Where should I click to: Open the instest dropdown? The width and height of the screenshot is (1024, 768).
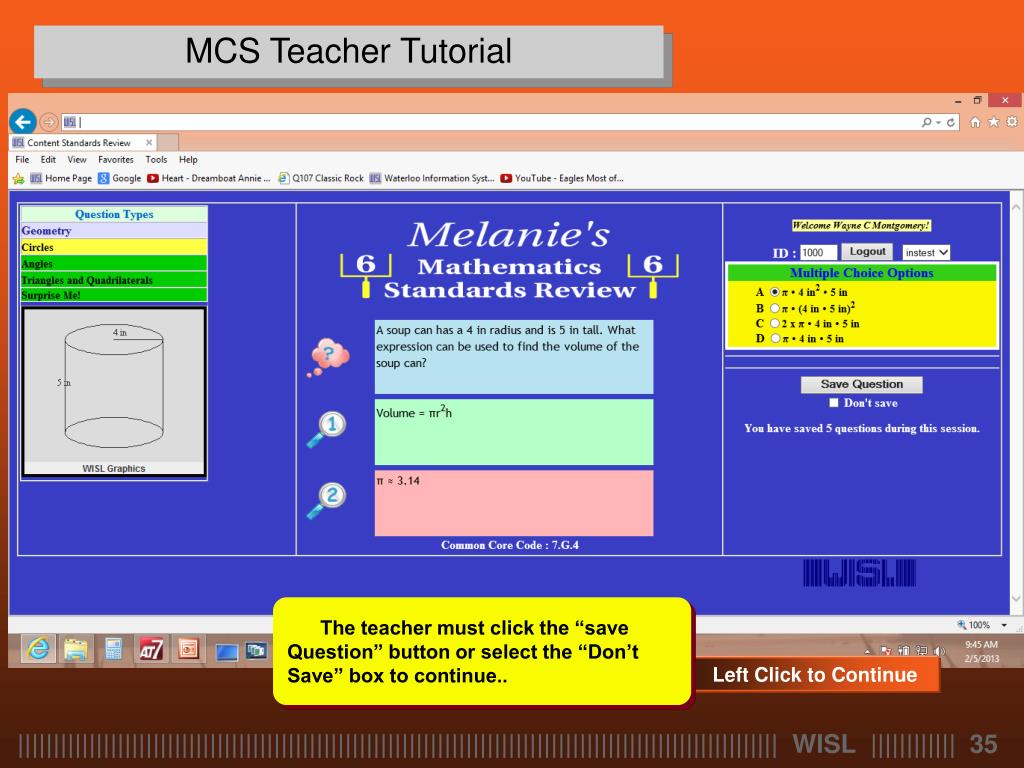926,253
